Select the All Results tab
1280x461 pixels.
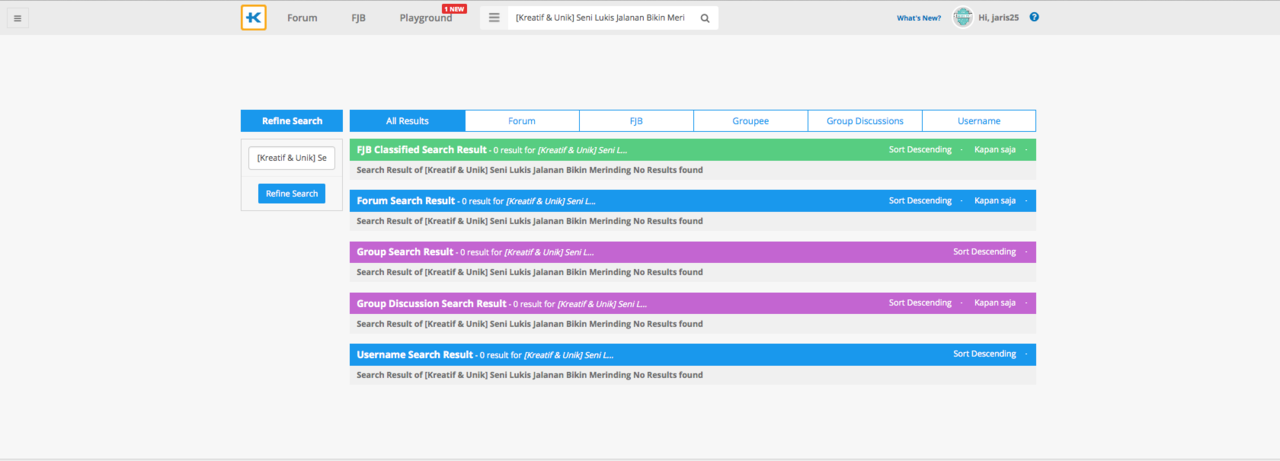pos(407,121)
